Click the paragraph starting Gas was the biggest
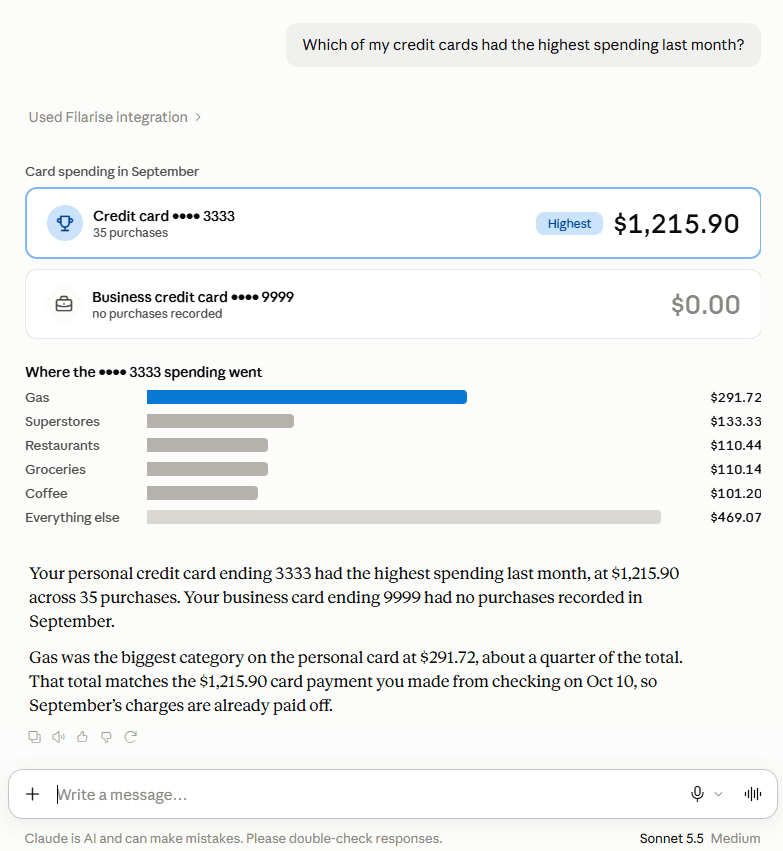783x851 pixels. (355, 681)
